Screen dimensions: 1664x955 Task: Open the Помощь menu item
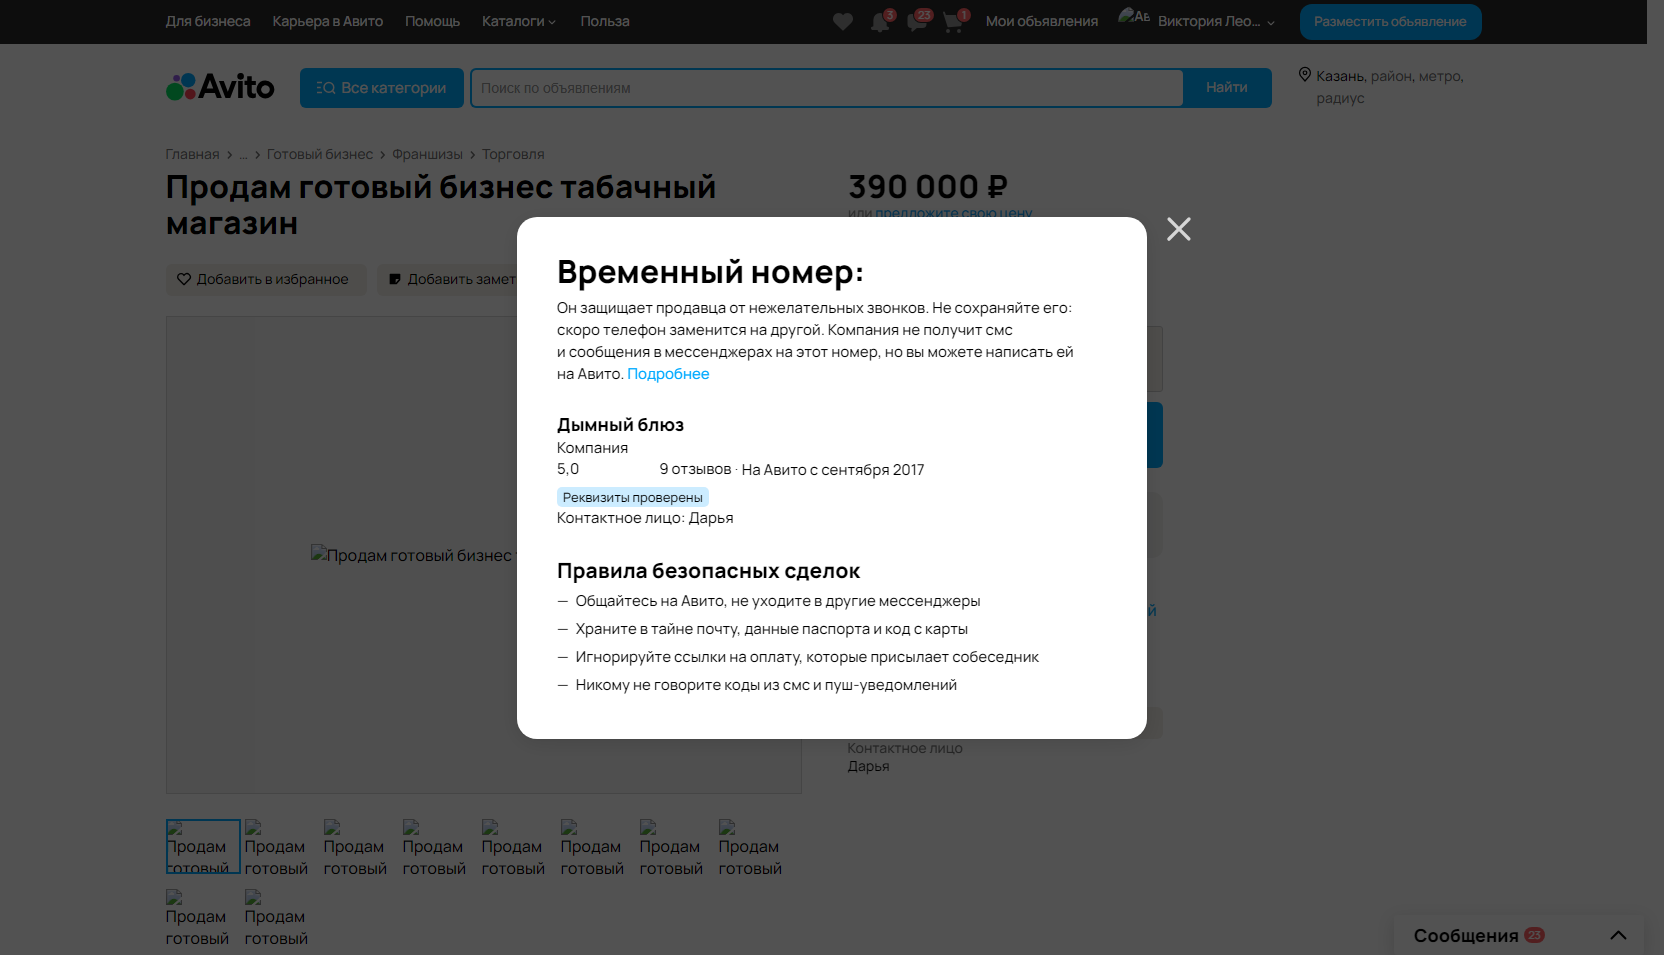[433, 21]
